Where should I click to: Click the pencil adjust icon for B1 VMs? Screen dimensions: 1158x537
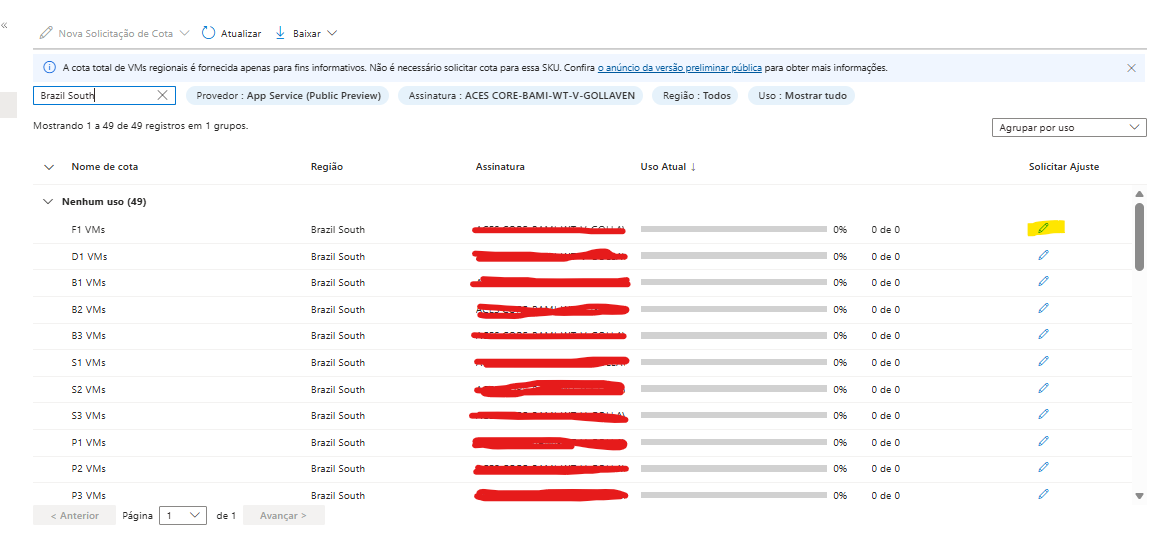click(1043, 281)
